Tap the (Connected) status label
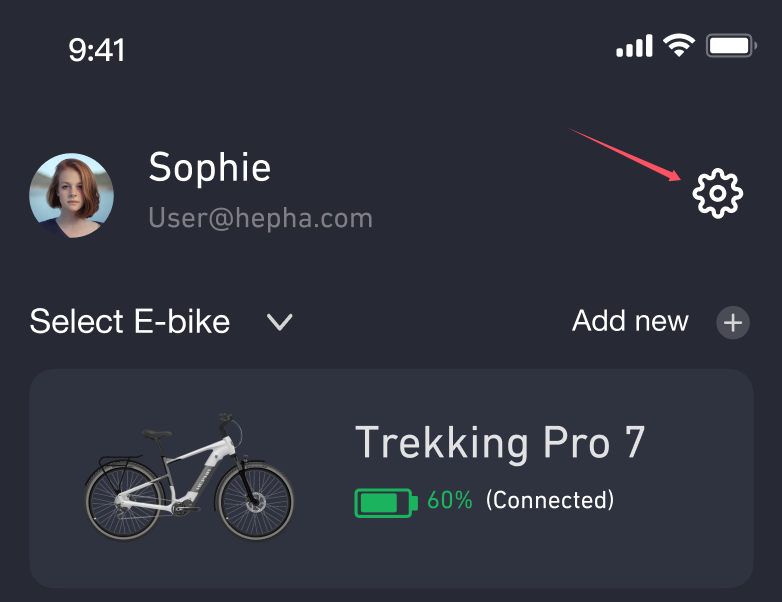The width and height of the screenshot is (782, 602). 550,500
